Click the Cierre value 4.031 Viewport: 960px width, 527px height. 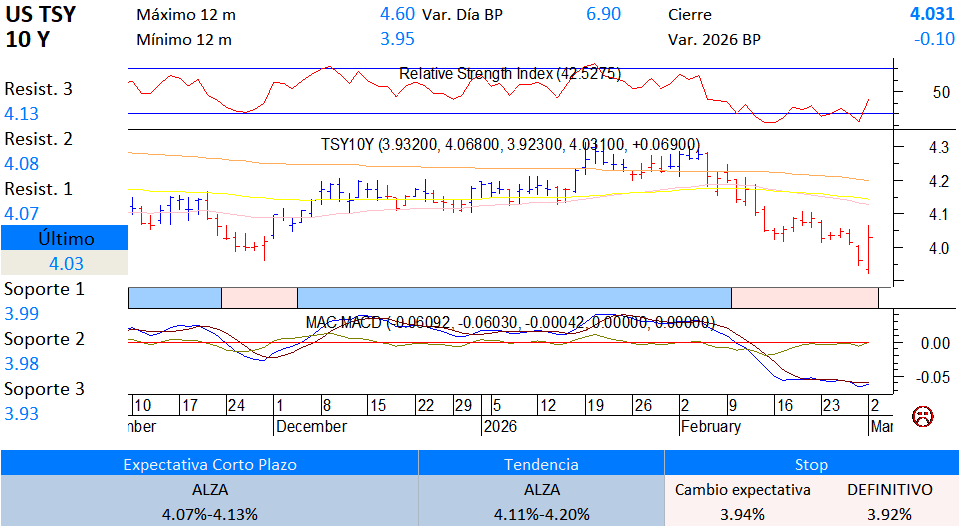point(931,15)
